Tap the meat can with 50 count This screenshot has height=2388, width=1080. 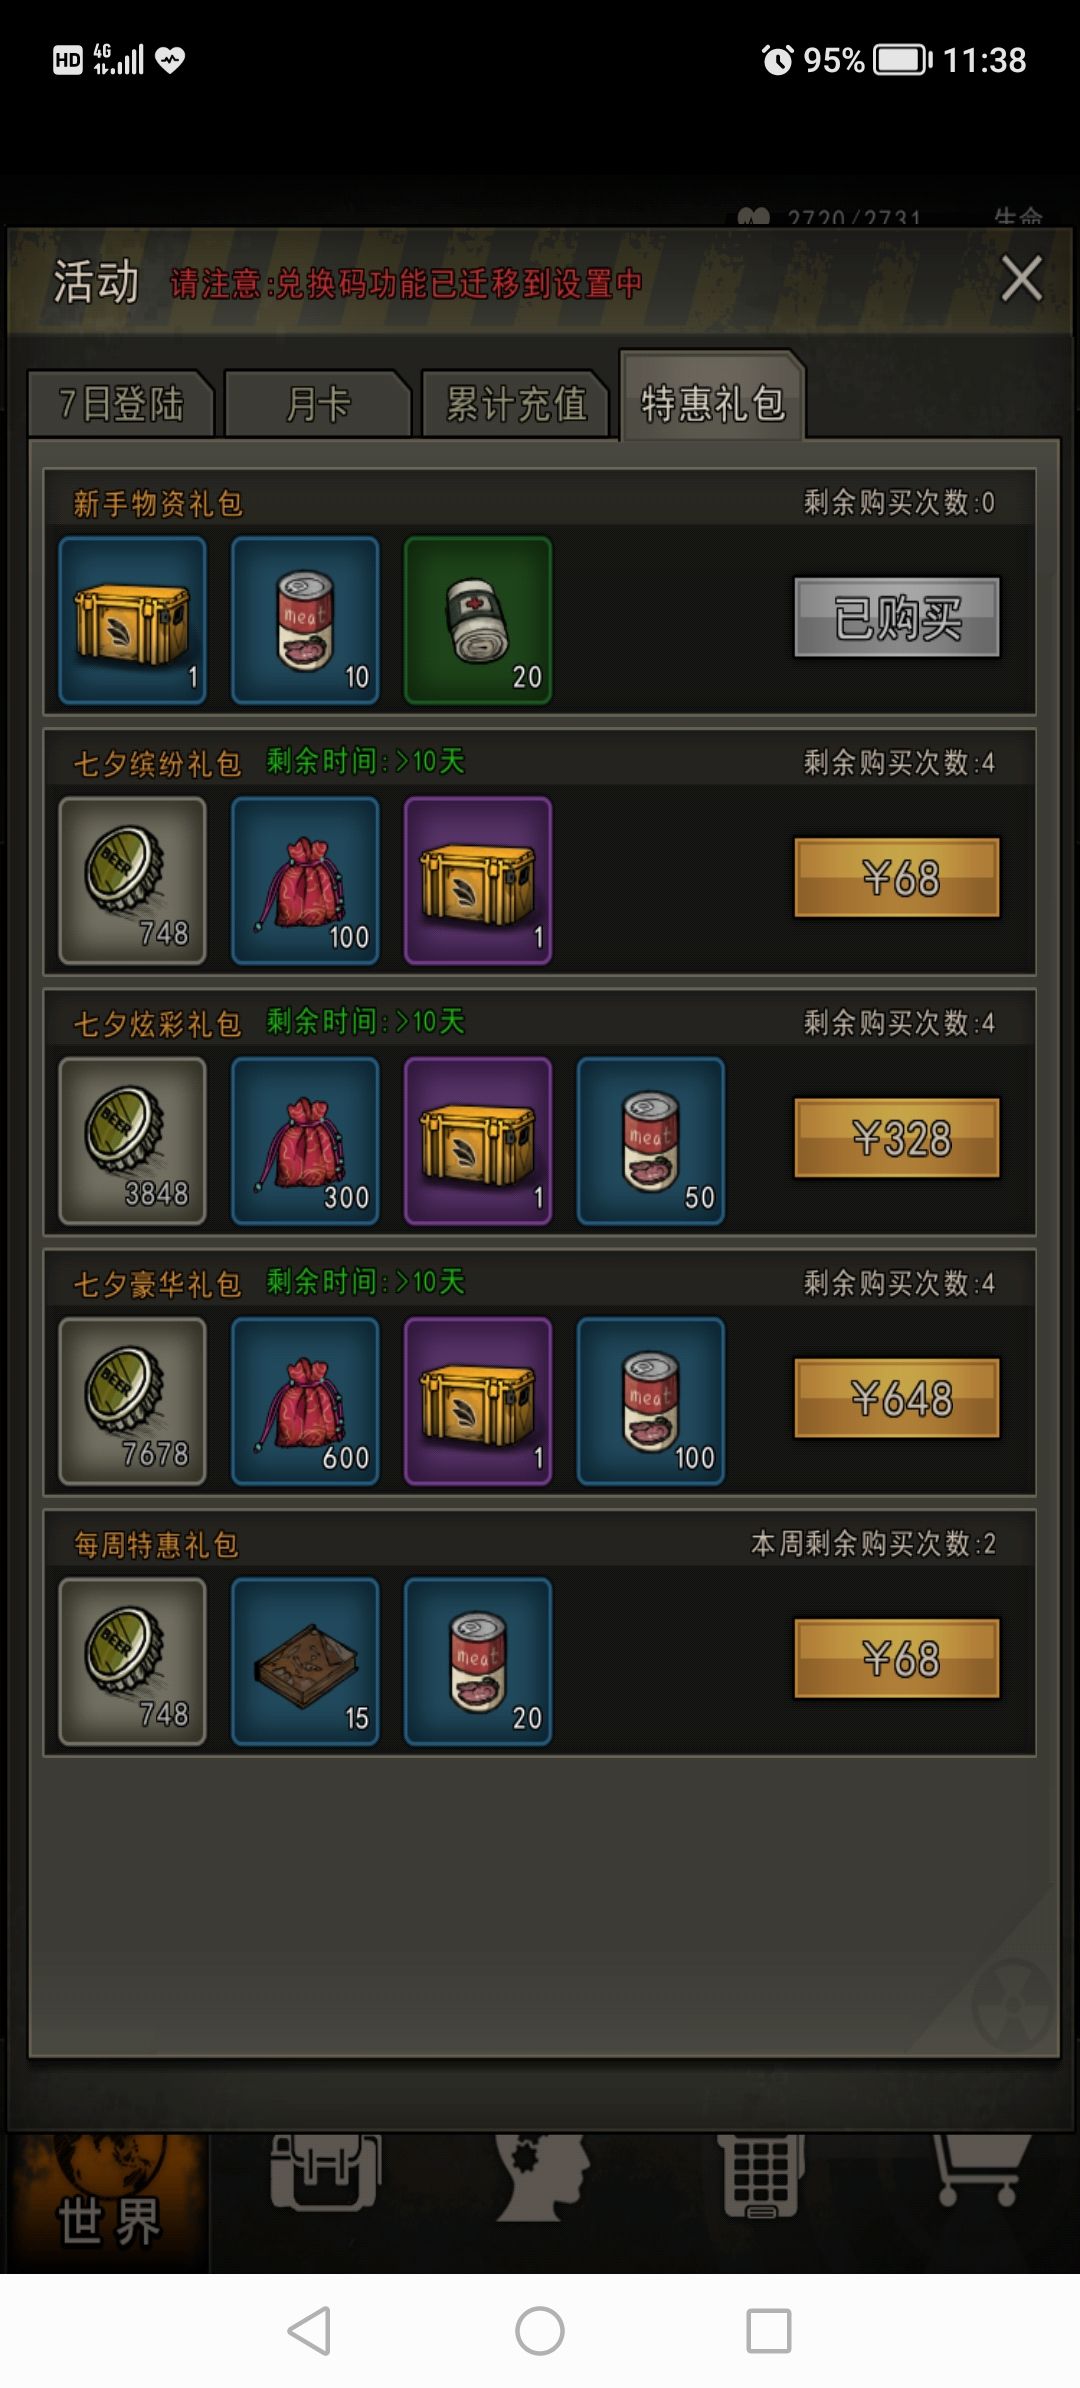(x=651, y=1140)
